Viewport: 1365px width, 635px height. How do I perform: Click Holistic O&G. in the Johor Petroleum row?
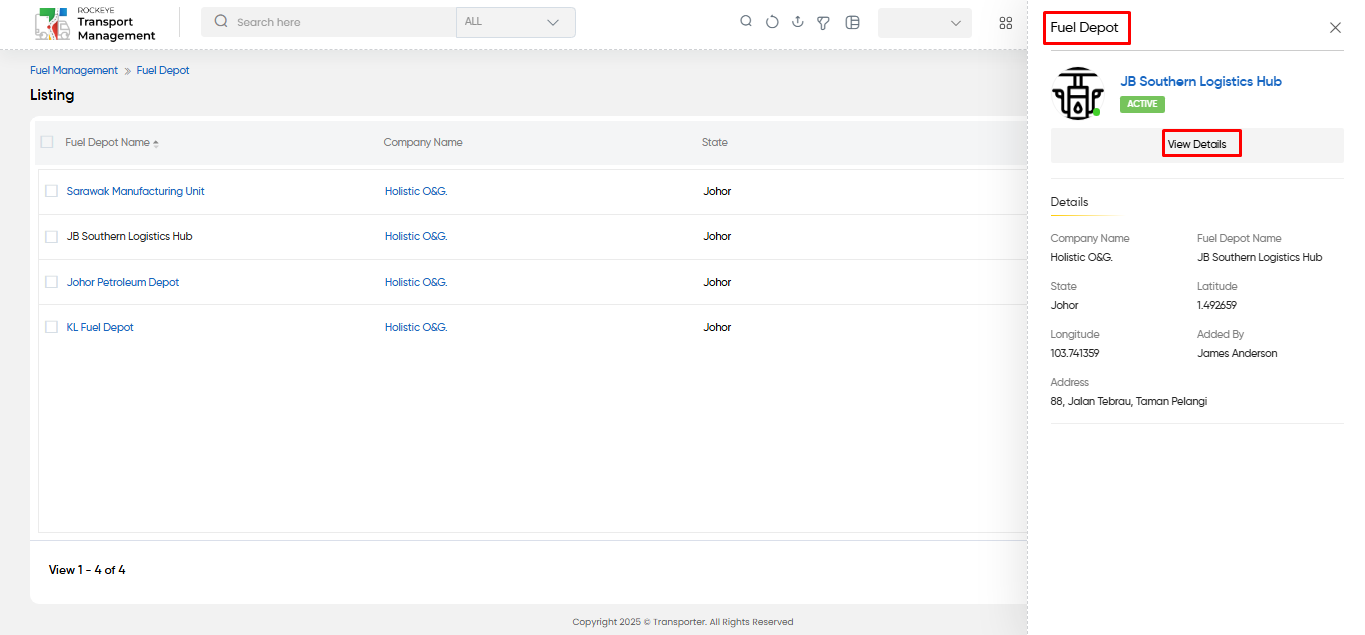(x=416, y=282)
